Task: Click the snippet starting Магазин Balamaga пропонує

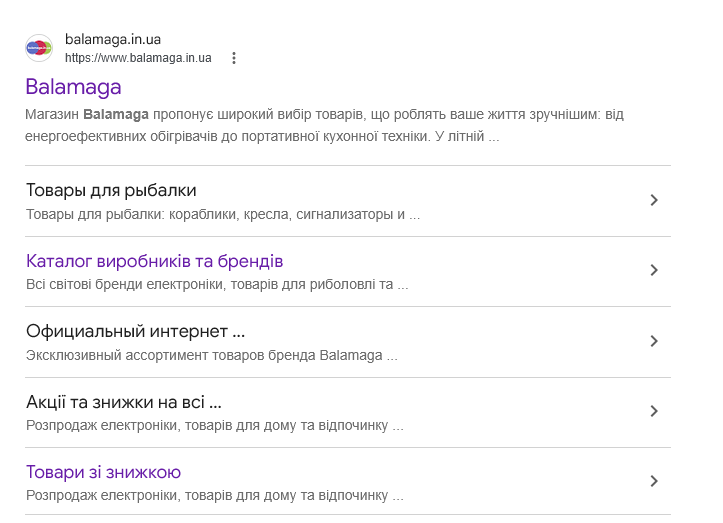Action: [x=324, y=125]
